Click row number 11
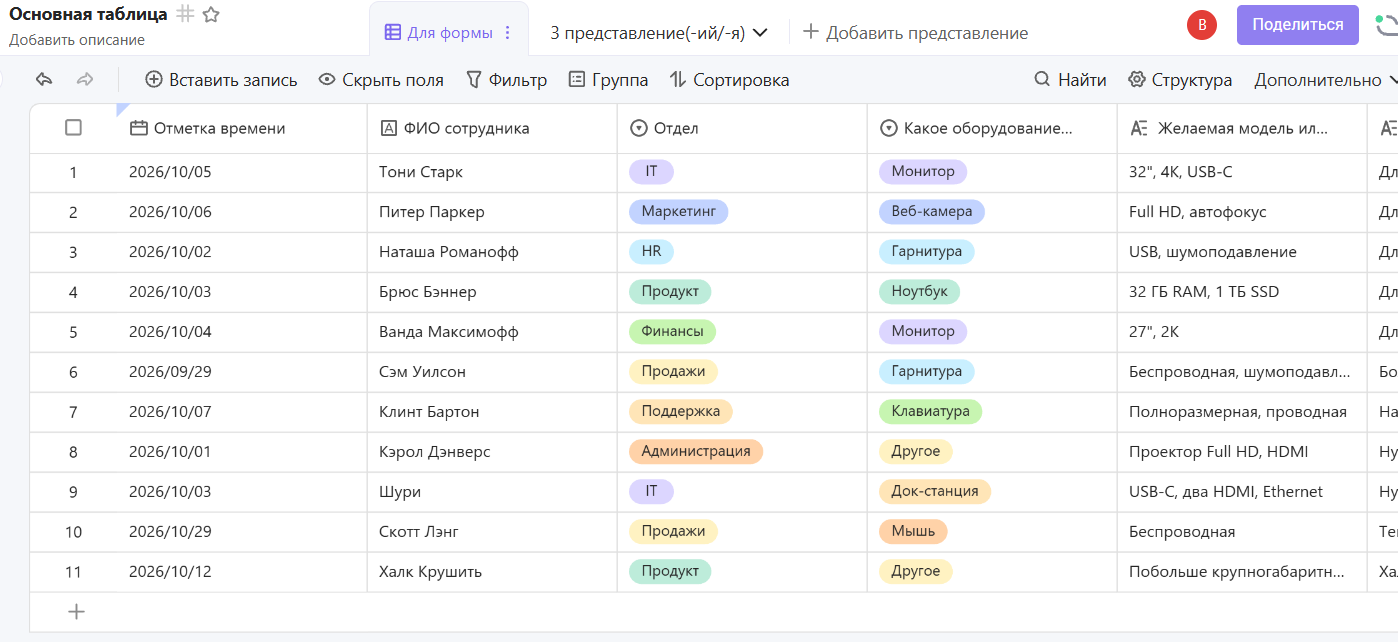This screenshot has width=1398, height=642. coord(73,572)
